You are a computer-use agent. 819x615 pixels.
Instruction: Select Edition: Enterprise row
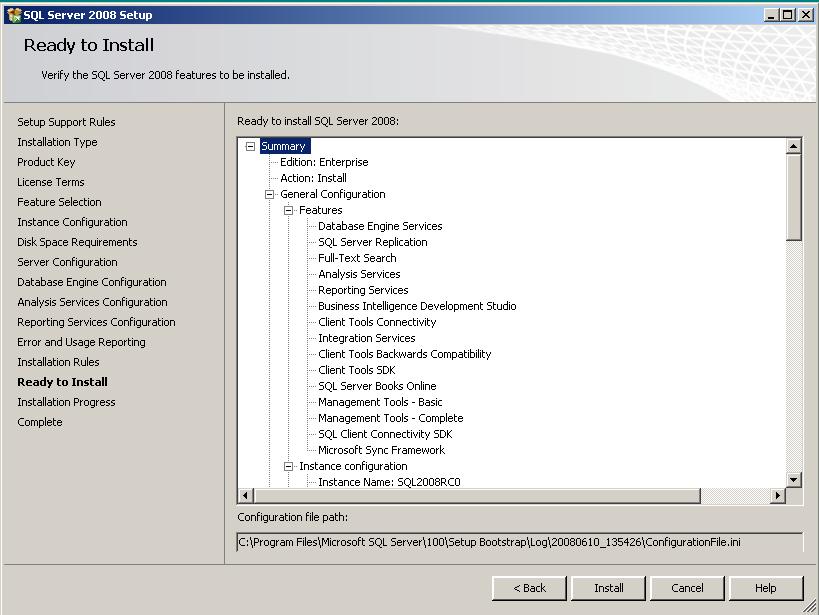324,163
